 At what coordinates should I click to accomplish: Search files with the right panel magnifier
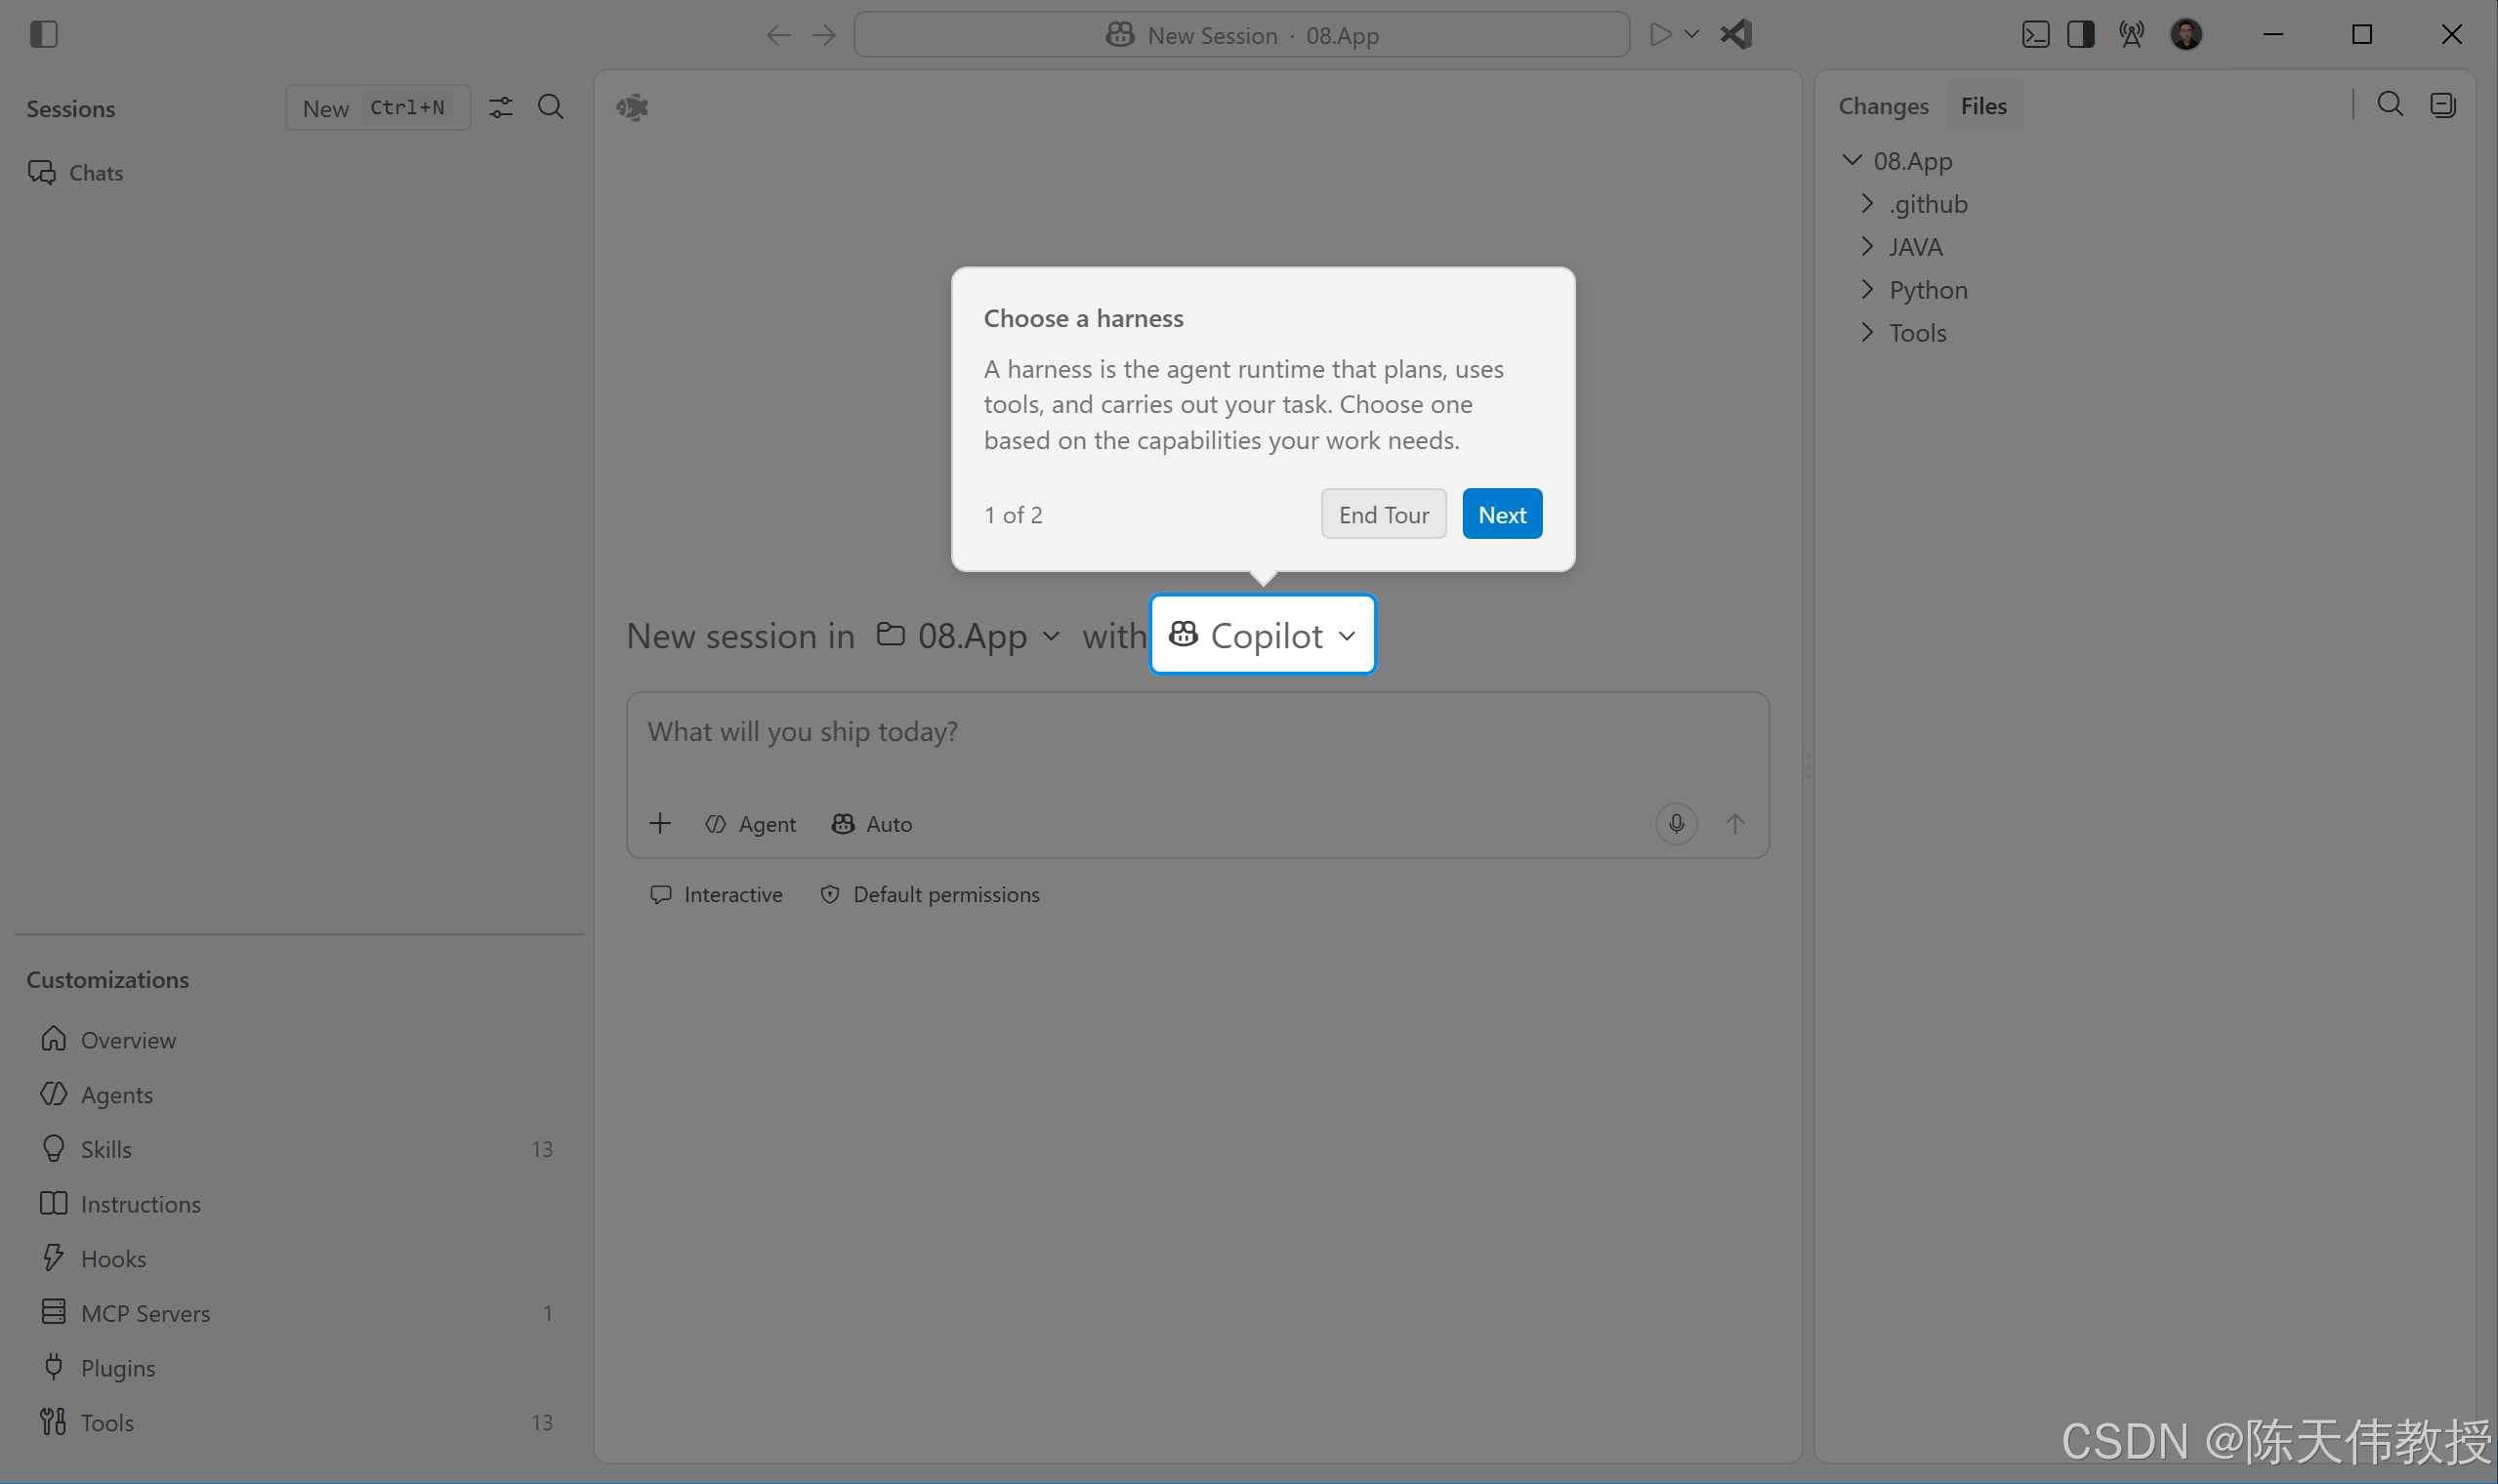pos(2390,105)
